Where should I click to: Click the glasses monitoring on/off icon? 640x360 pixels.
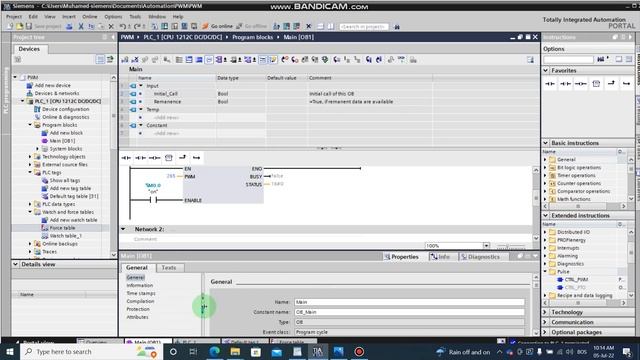401,60
